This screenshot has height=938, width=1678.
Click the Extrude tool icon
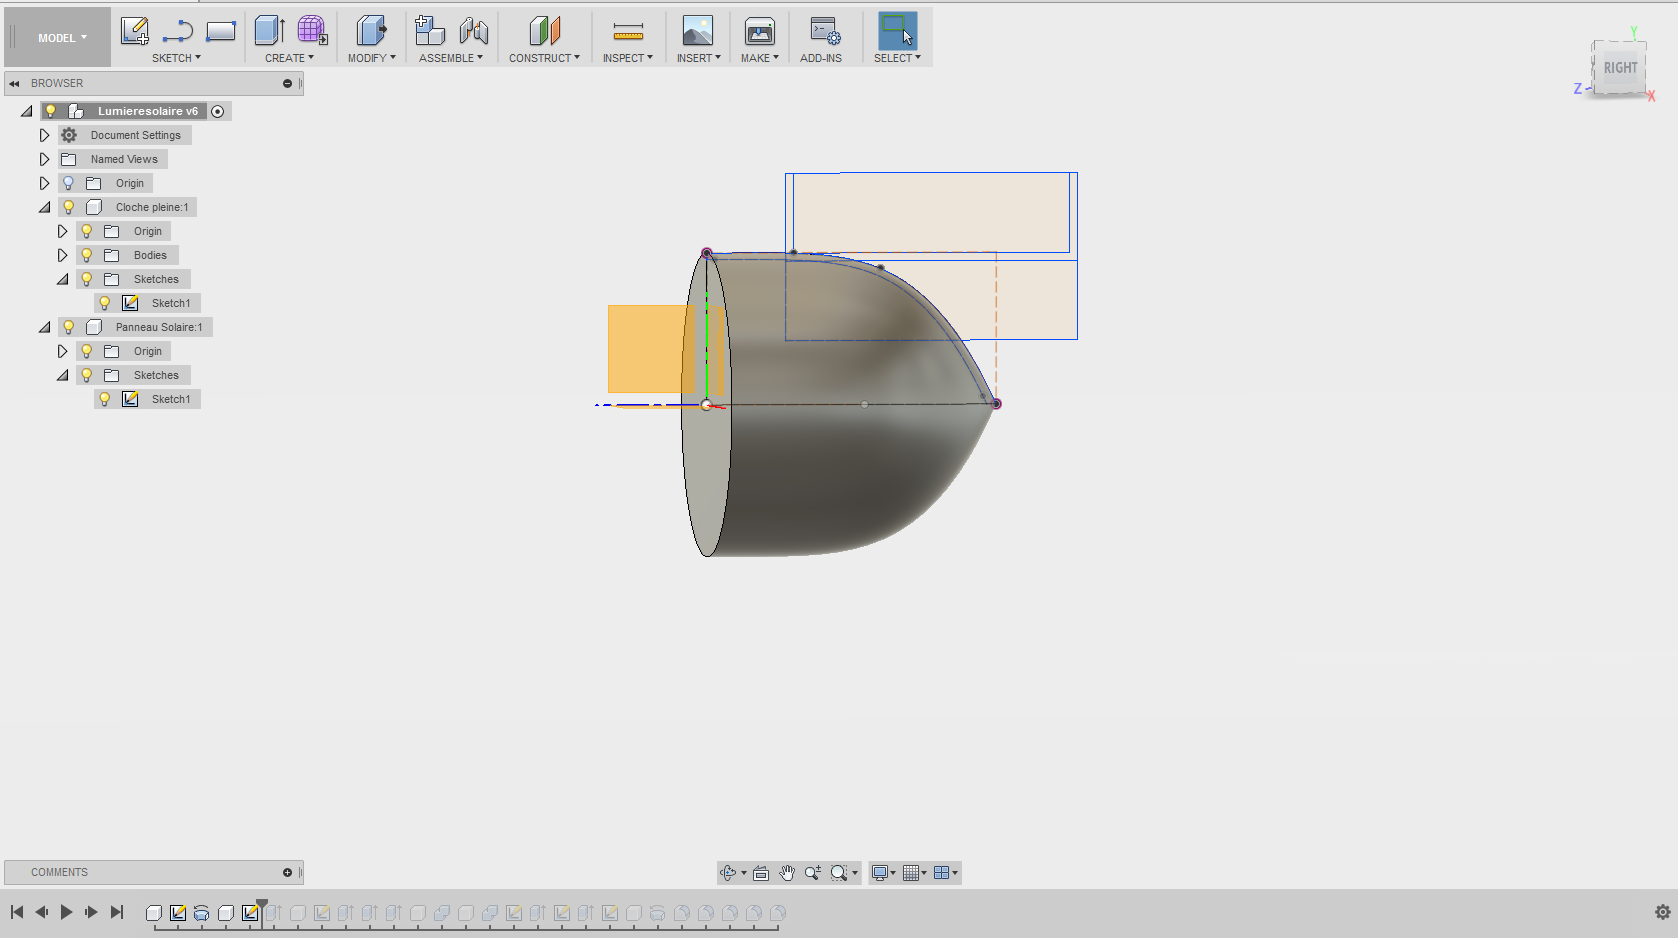[x=269, y=31]
